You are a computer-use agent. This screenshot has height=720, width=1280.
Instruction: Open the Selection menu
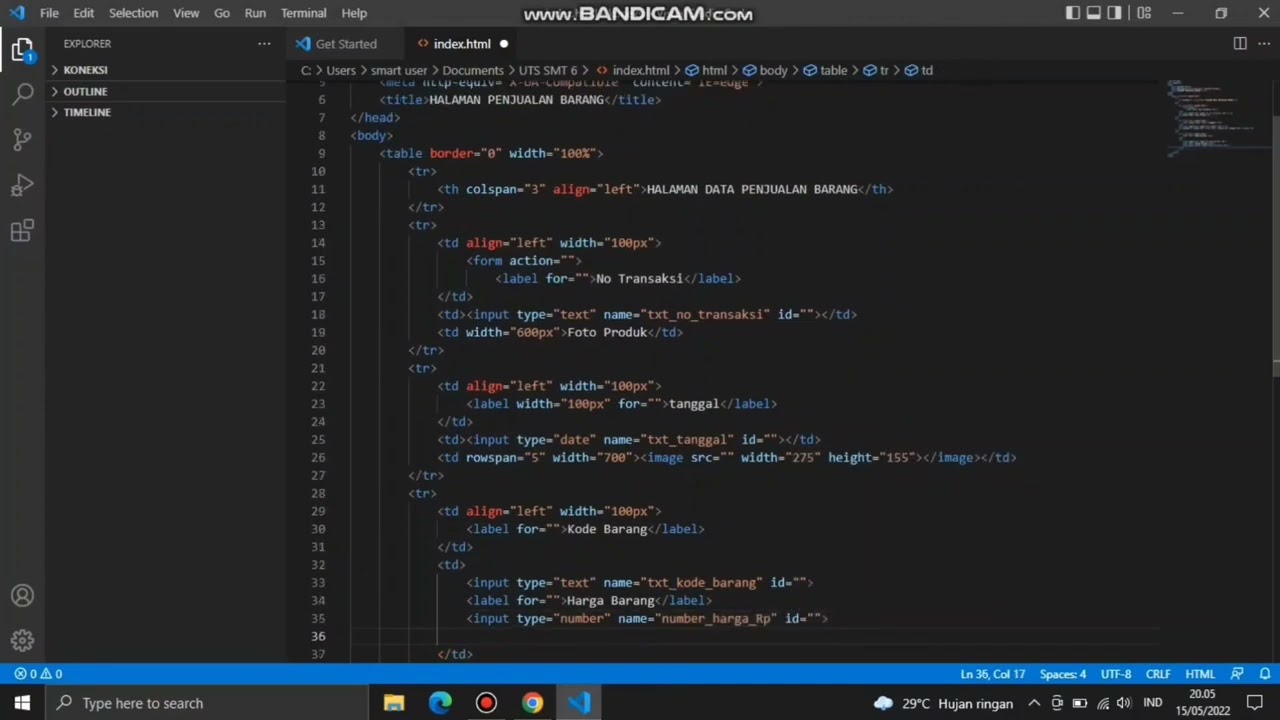coord(133,13)
